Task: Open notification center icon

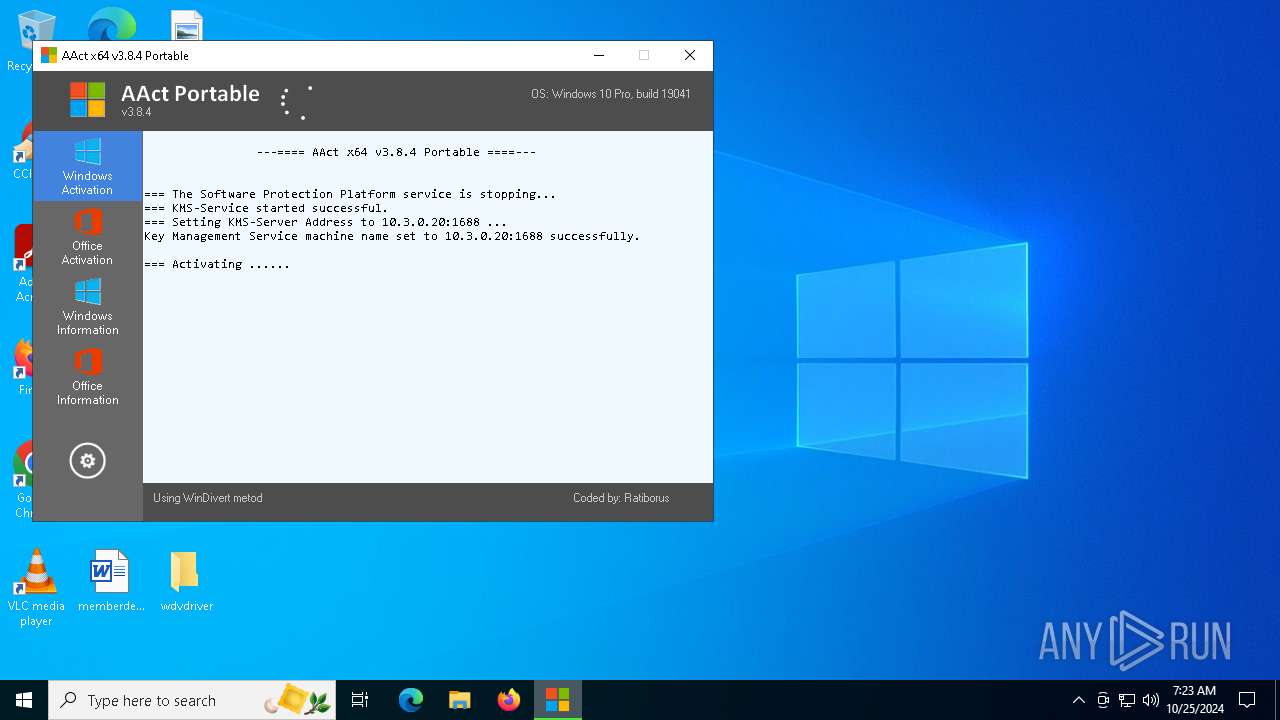Action: click(1247, 700)
